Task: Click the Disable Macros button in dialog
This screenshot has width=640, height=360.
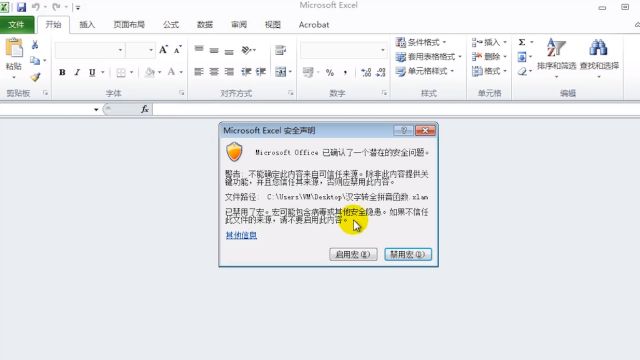Action: (x=408, y=254)
